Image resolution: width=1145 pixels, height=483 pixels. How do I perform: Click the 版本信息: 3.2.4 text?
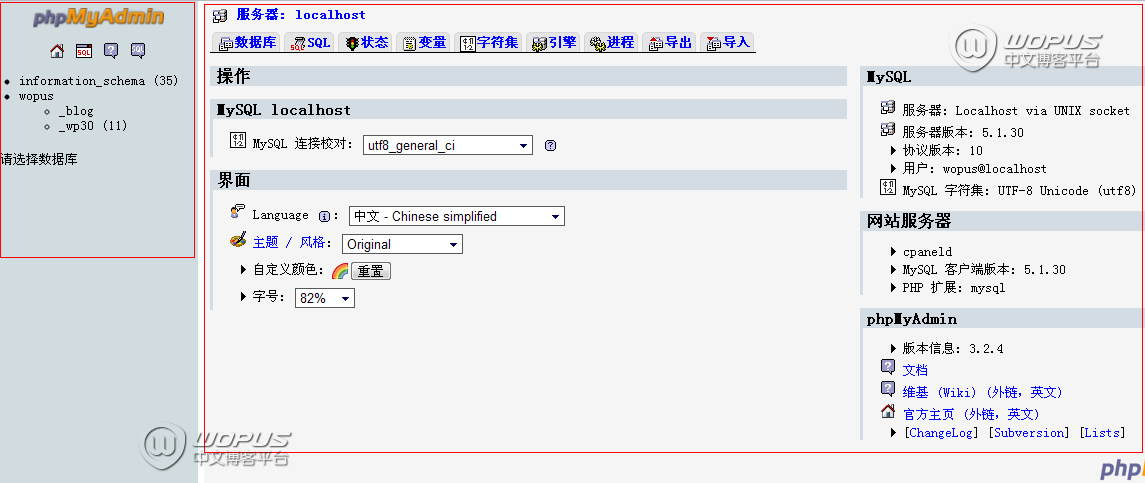click(953, 349)
